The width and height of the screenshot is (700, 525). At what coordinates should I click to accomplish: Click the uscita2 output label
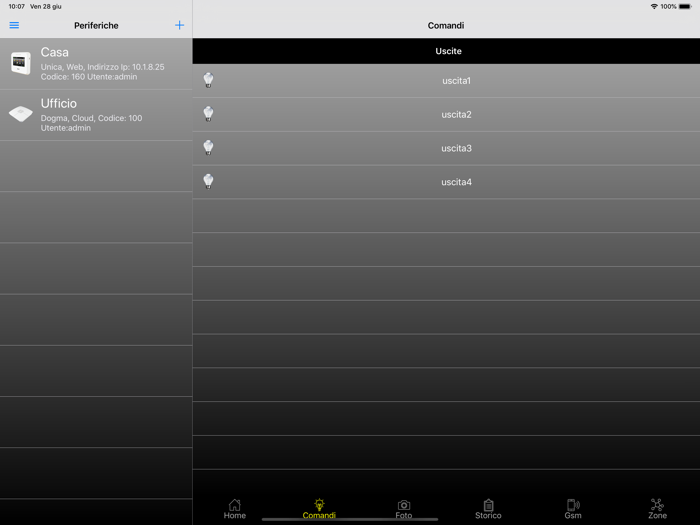coord(456,115)
